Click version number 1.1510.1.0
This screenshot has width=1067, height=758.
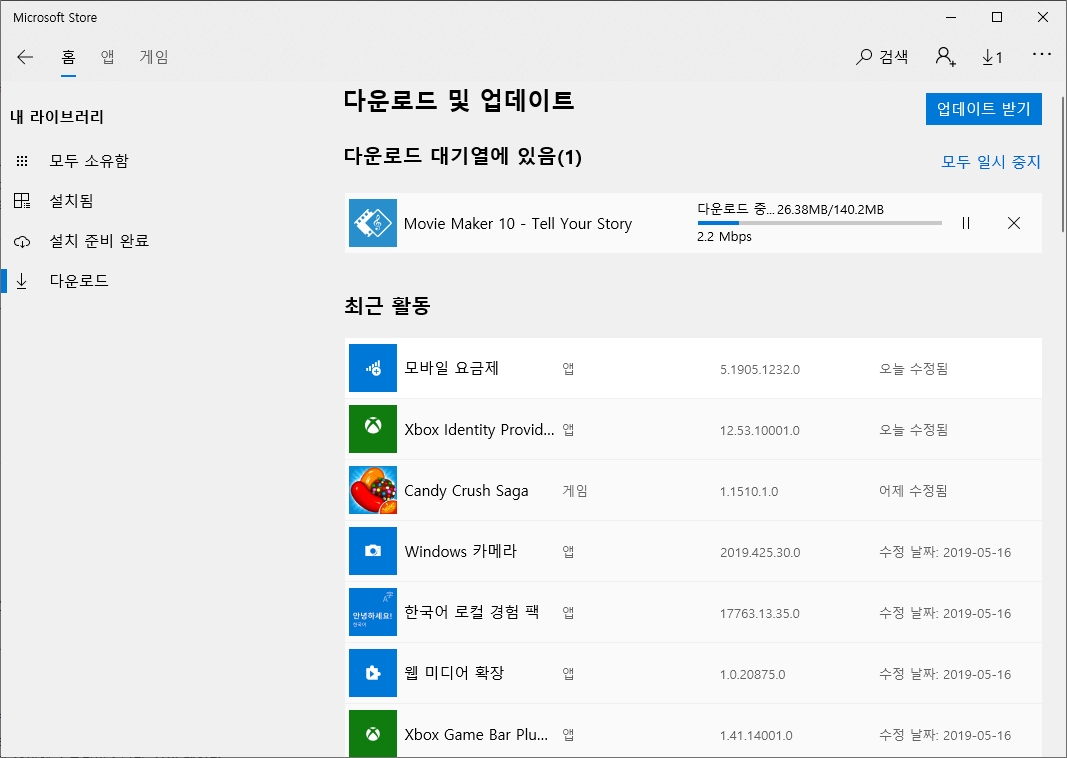click(749, 491)
